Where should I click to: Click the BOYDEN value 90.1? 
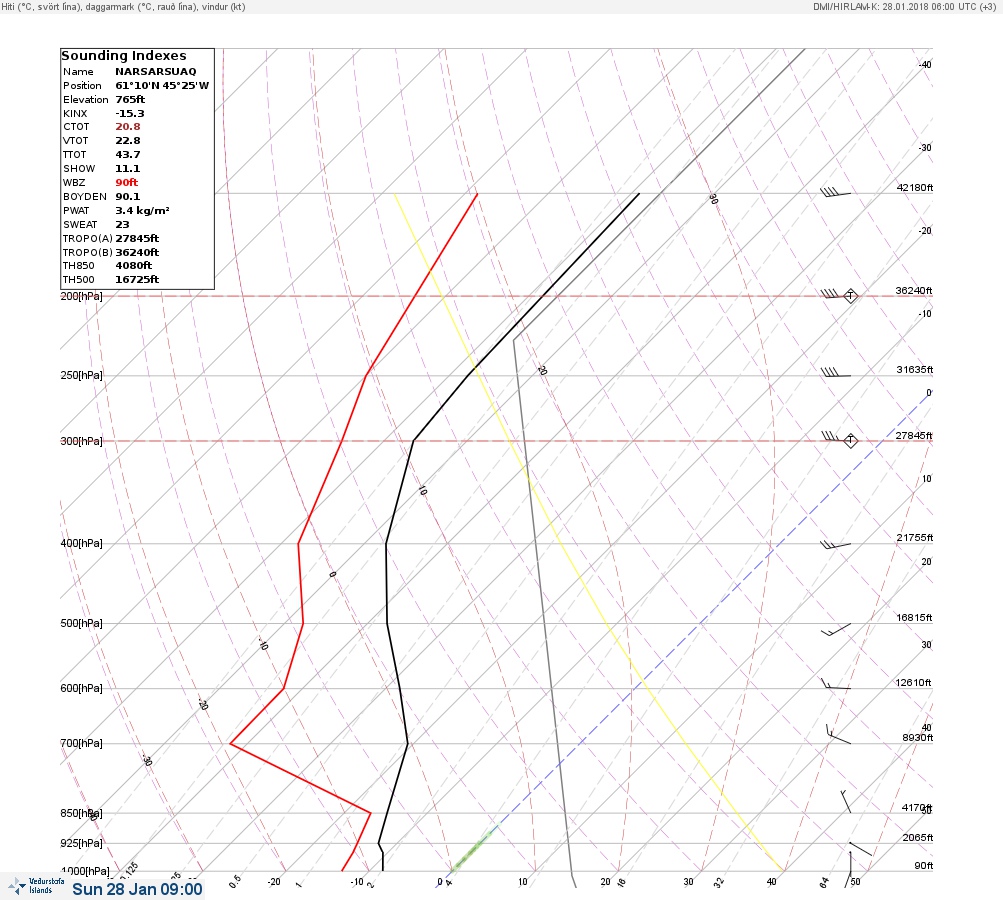pyautogui.click(x=128, y=196)
